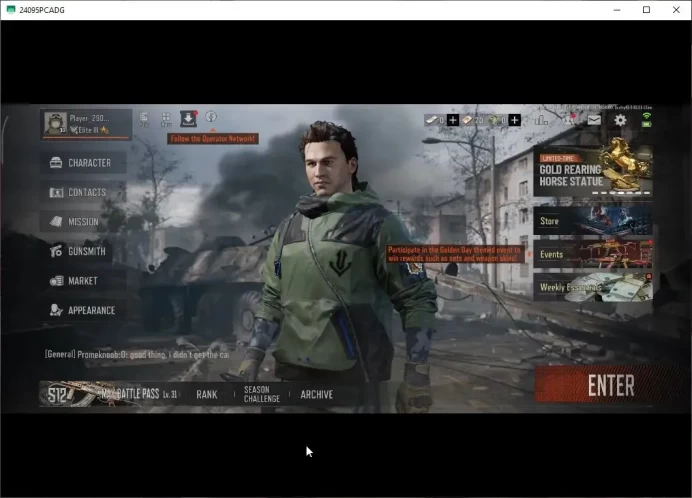Open the leaderboard bar-chart icon
Viewport: 692px width, 498px height.
541,120
